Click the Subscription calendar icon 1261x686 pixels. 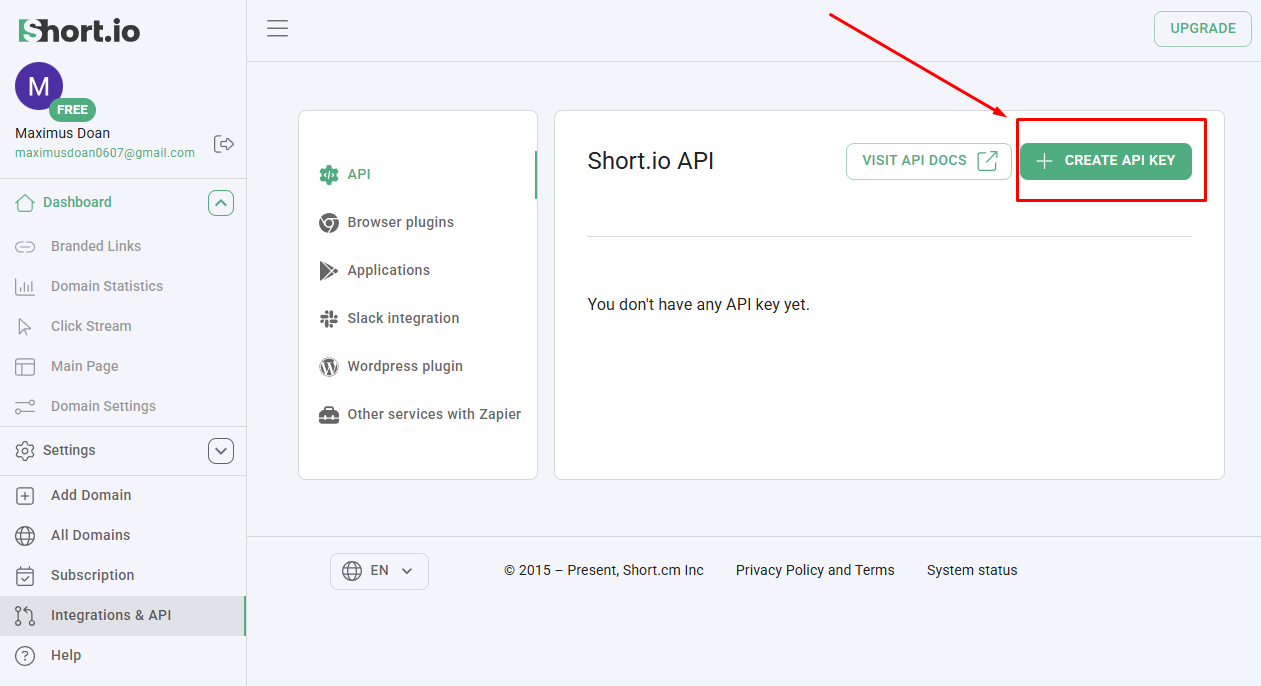(25, 575)
